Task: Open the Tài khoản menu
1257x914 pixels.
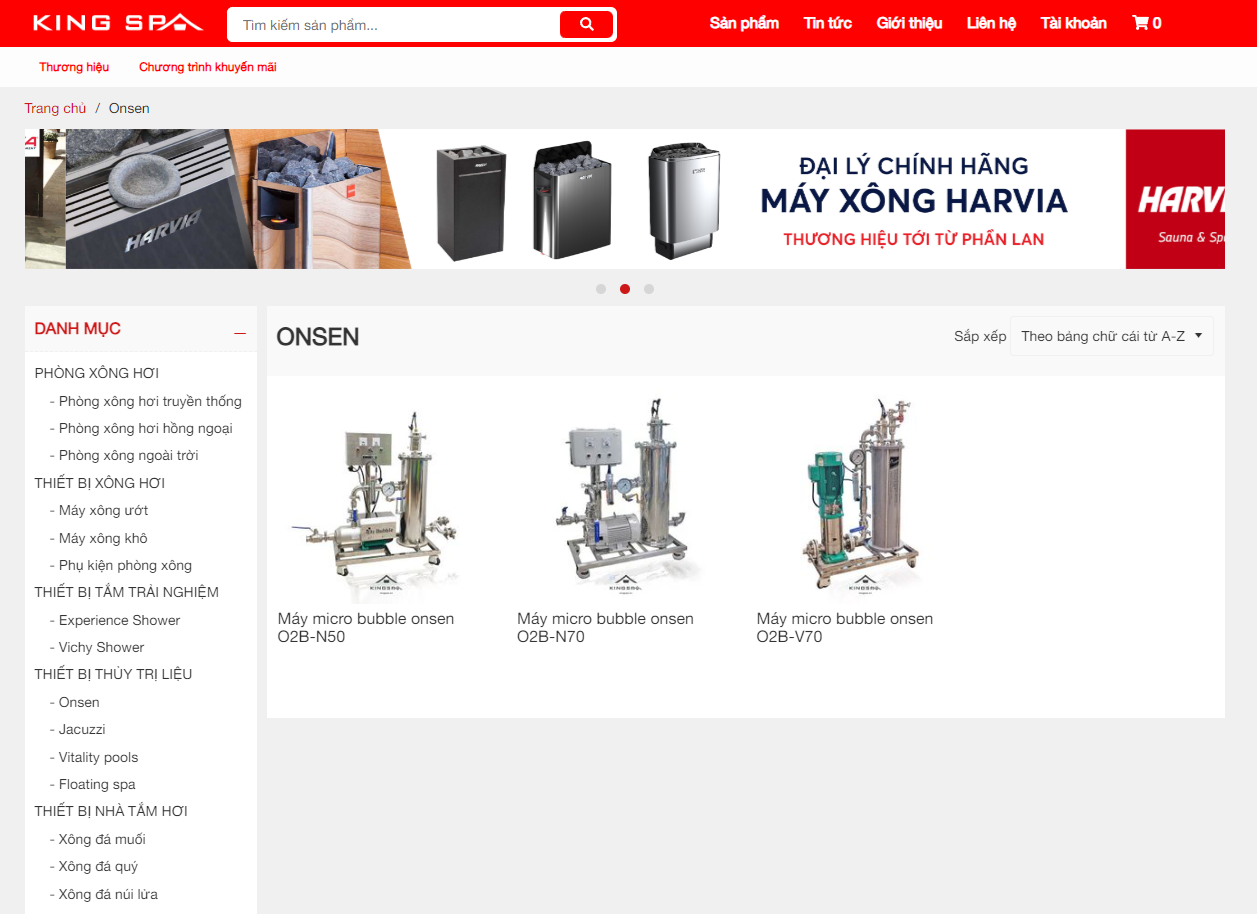Action: pos(1073,23)
